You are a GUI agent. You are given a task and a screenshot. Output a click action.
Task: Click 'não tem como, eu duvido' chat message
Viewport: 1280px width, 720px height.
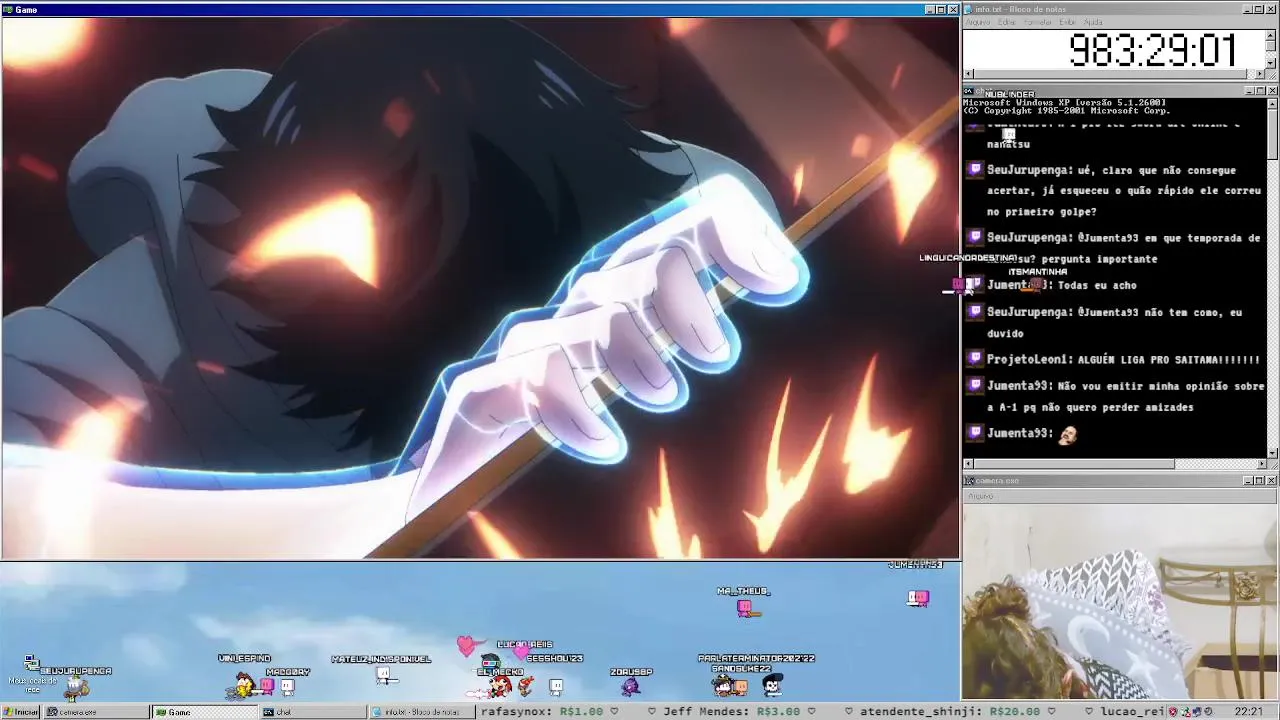pos(1114,323)
